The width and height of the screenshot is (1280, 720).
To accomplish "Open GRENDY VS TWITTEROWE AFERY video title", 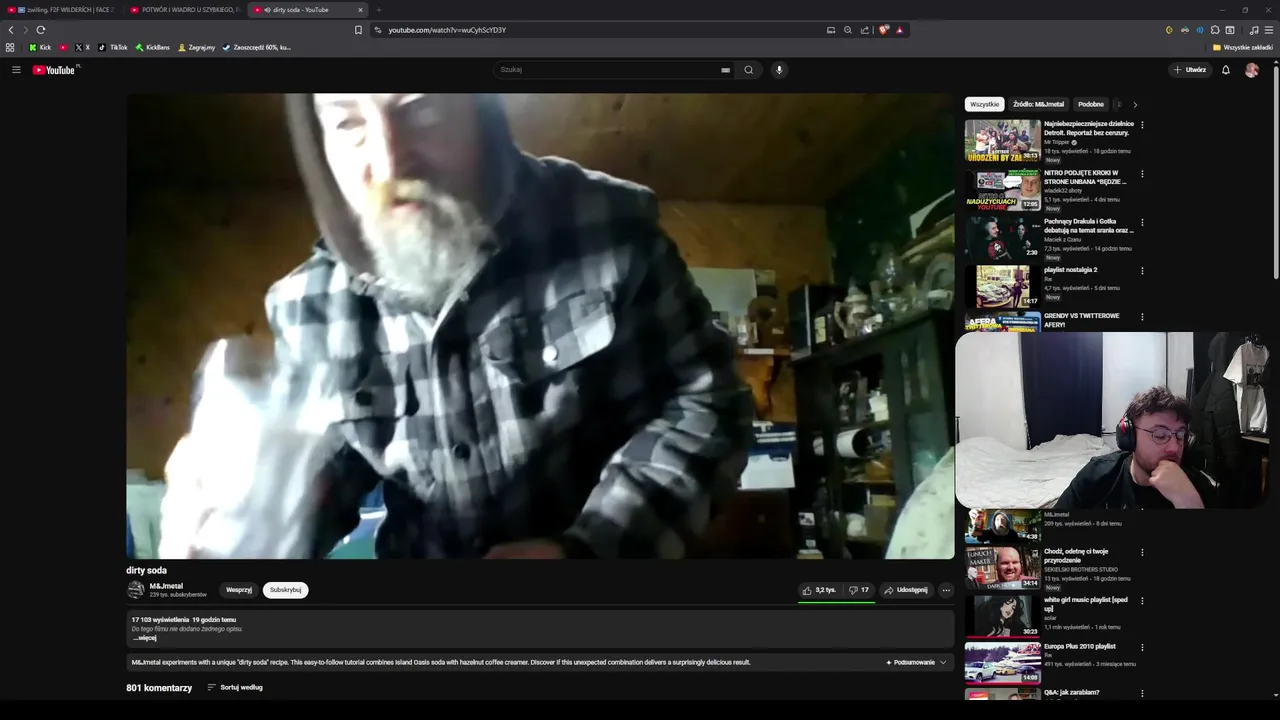I will pyautogui.click(x=1082, y=320).
